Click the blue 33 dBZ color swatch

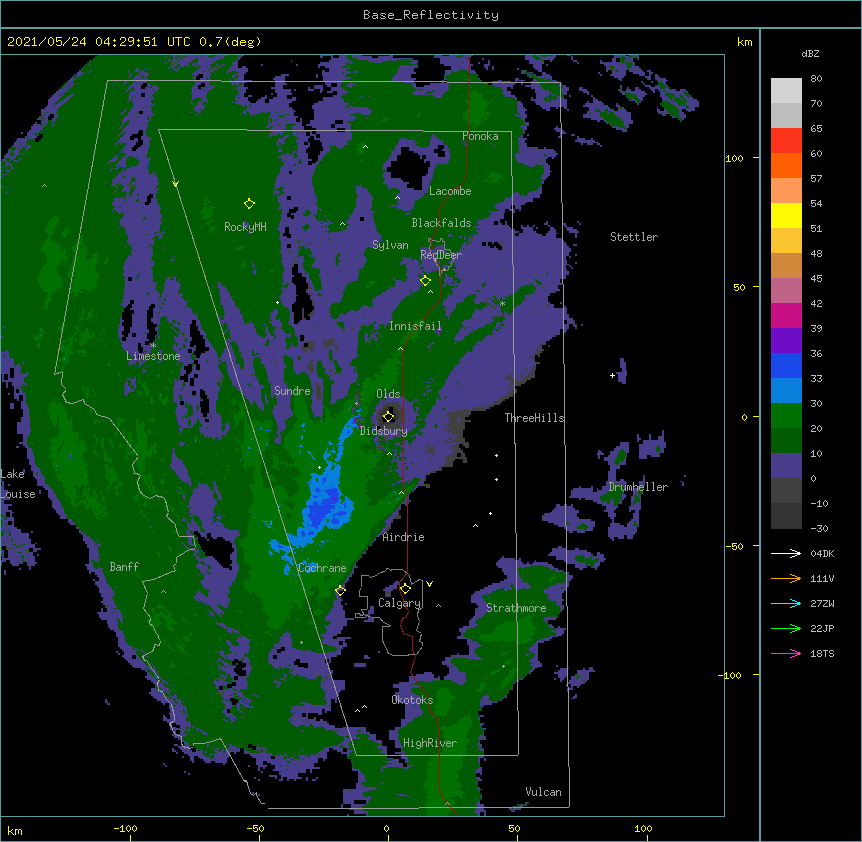[x=786, y=365]
